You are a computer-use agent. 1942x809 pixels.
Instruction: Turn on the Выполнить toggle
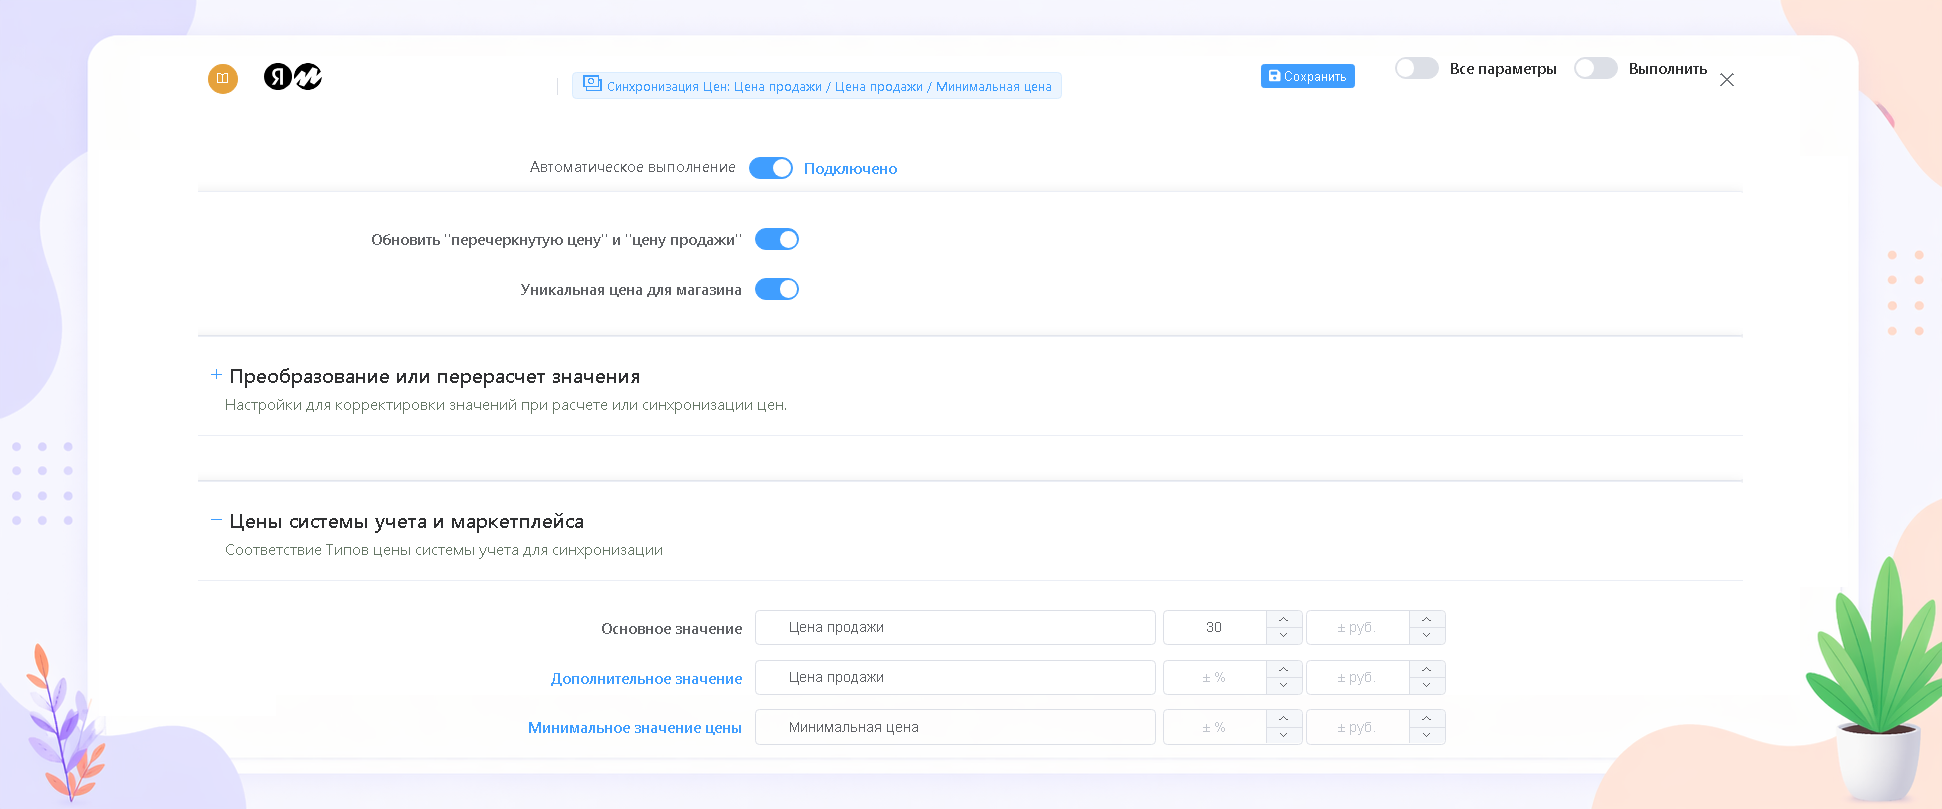point(1596,68)
